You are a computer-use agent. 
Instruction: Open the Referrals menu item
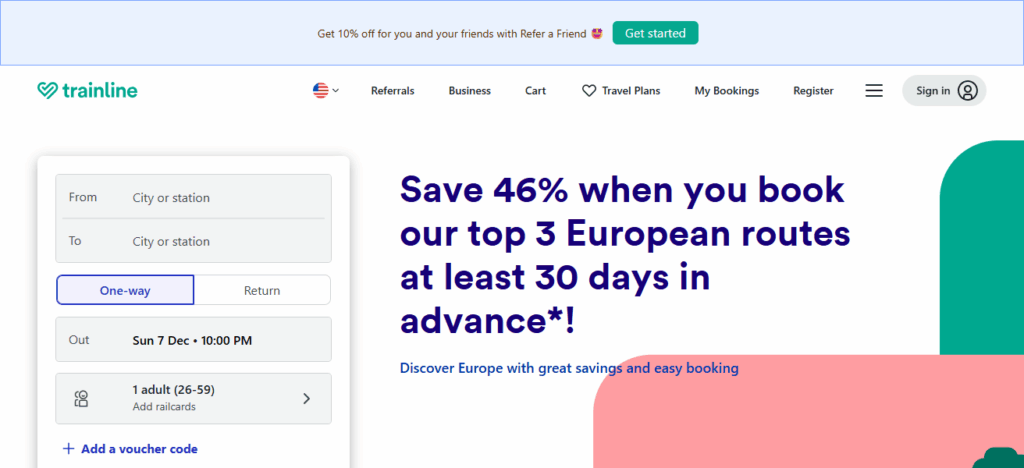pos(392,91)
